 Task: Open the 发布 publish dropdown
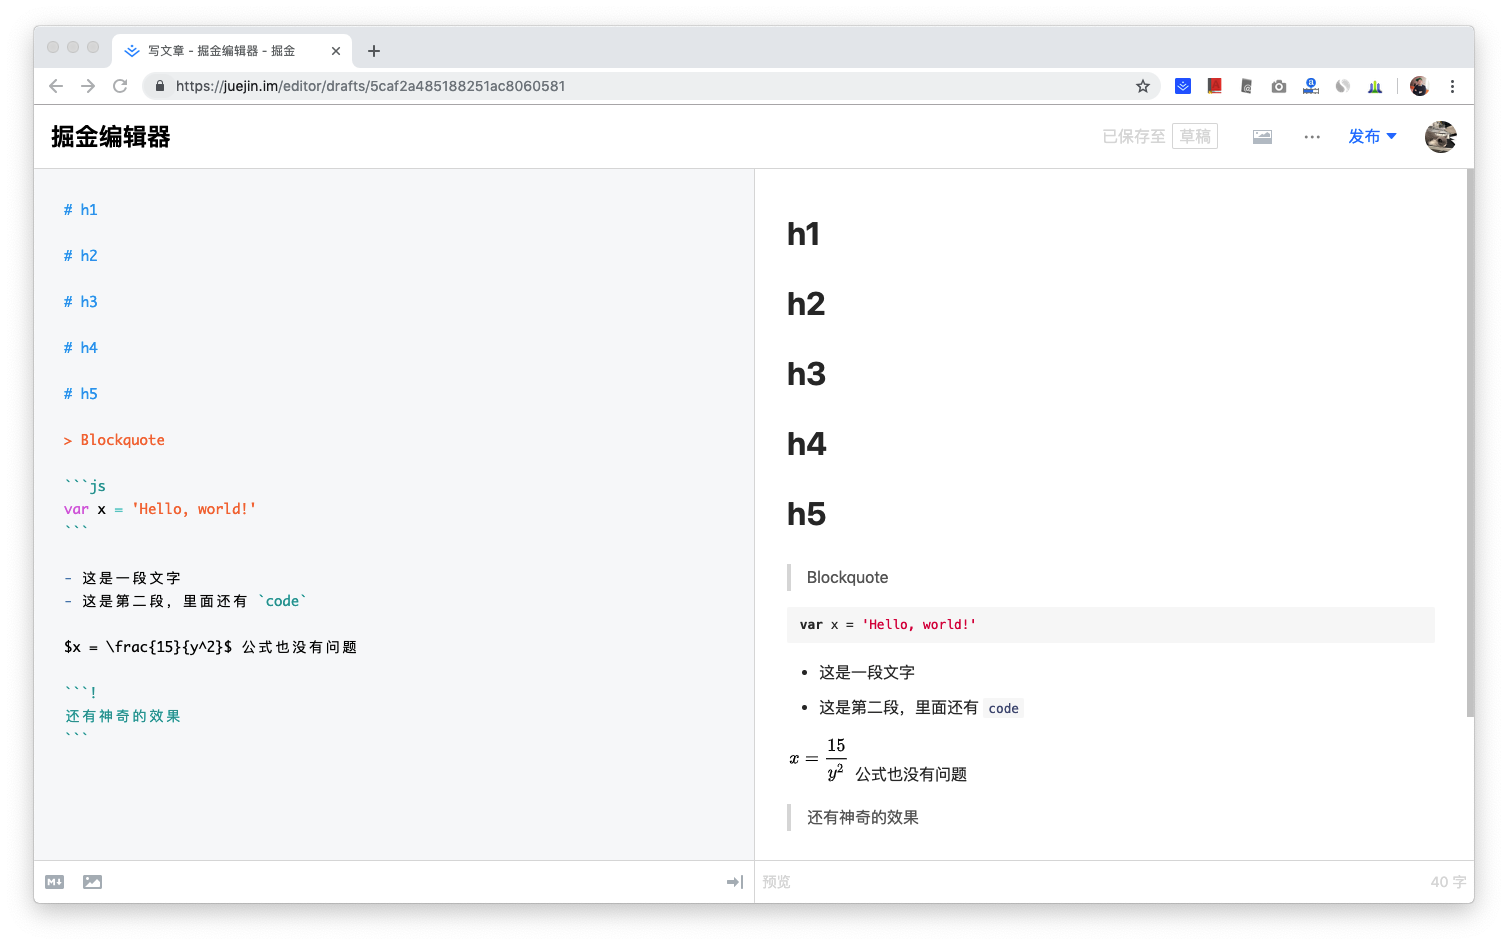click(x=1372, y=136)
